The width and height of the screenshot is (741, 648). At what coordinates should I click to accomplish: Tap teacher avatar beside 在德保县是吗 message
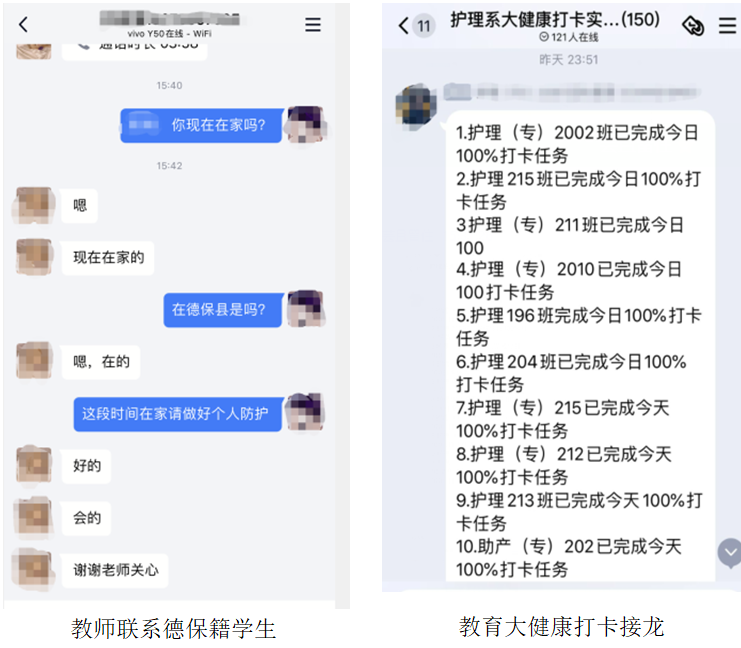click(306, 309)
